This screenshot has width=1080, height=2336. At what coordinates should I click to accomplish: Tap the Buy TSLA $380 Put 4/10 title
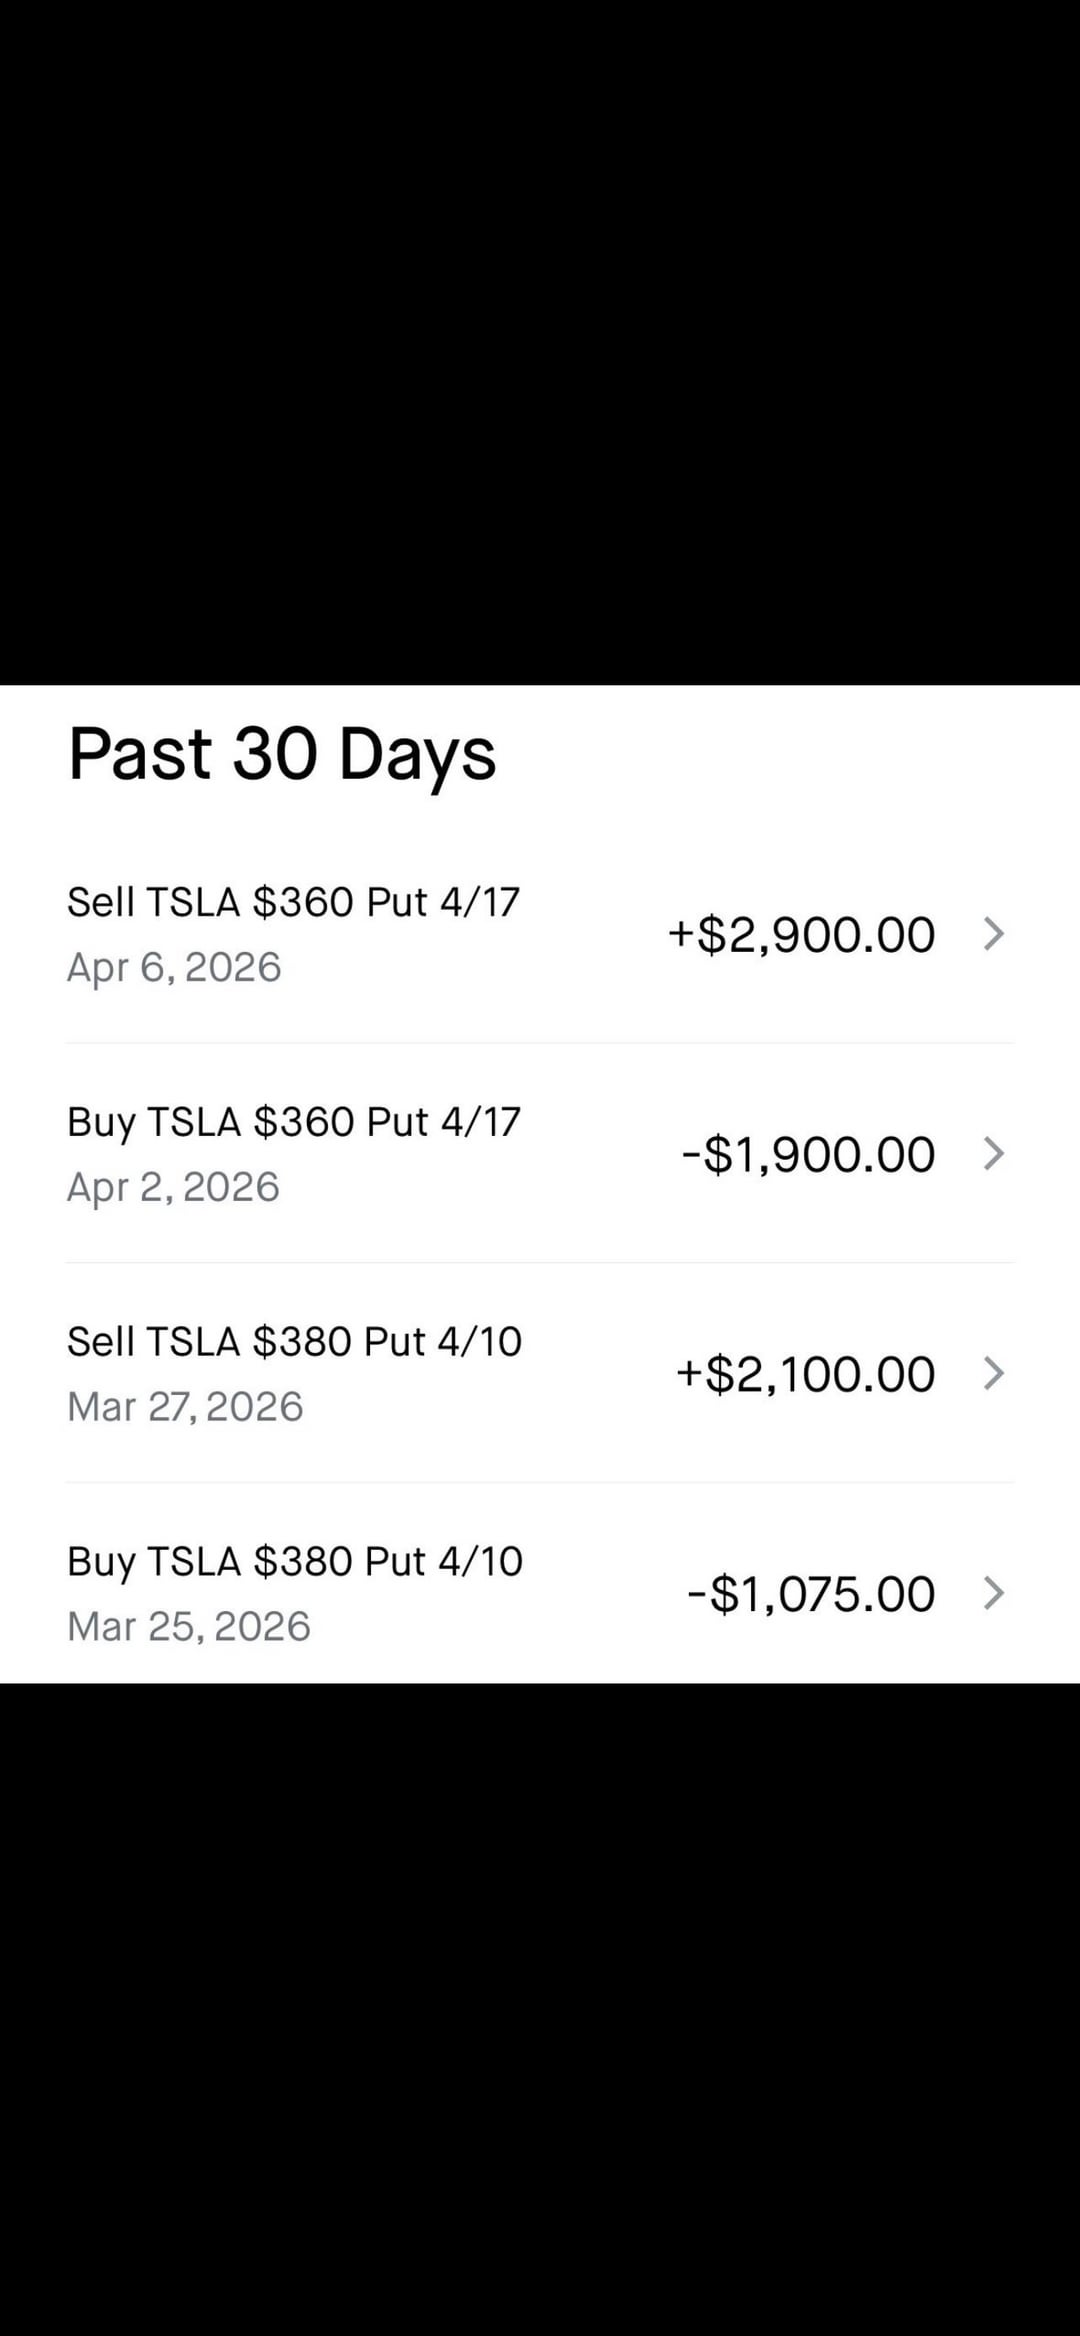[294, 1561]
